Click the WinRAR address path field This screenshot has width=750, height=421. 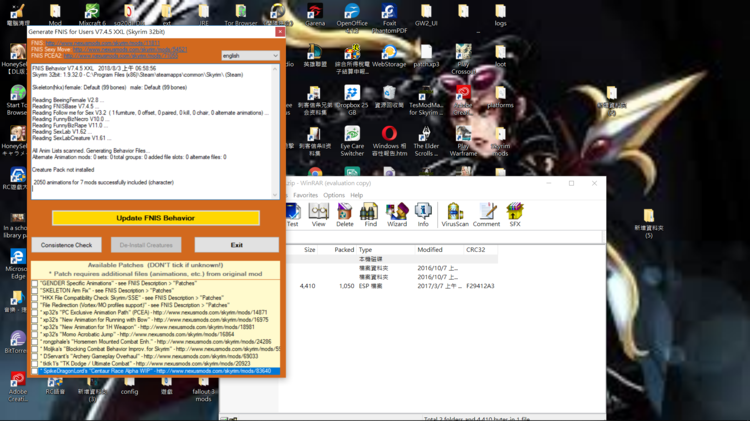click(444, 237)
